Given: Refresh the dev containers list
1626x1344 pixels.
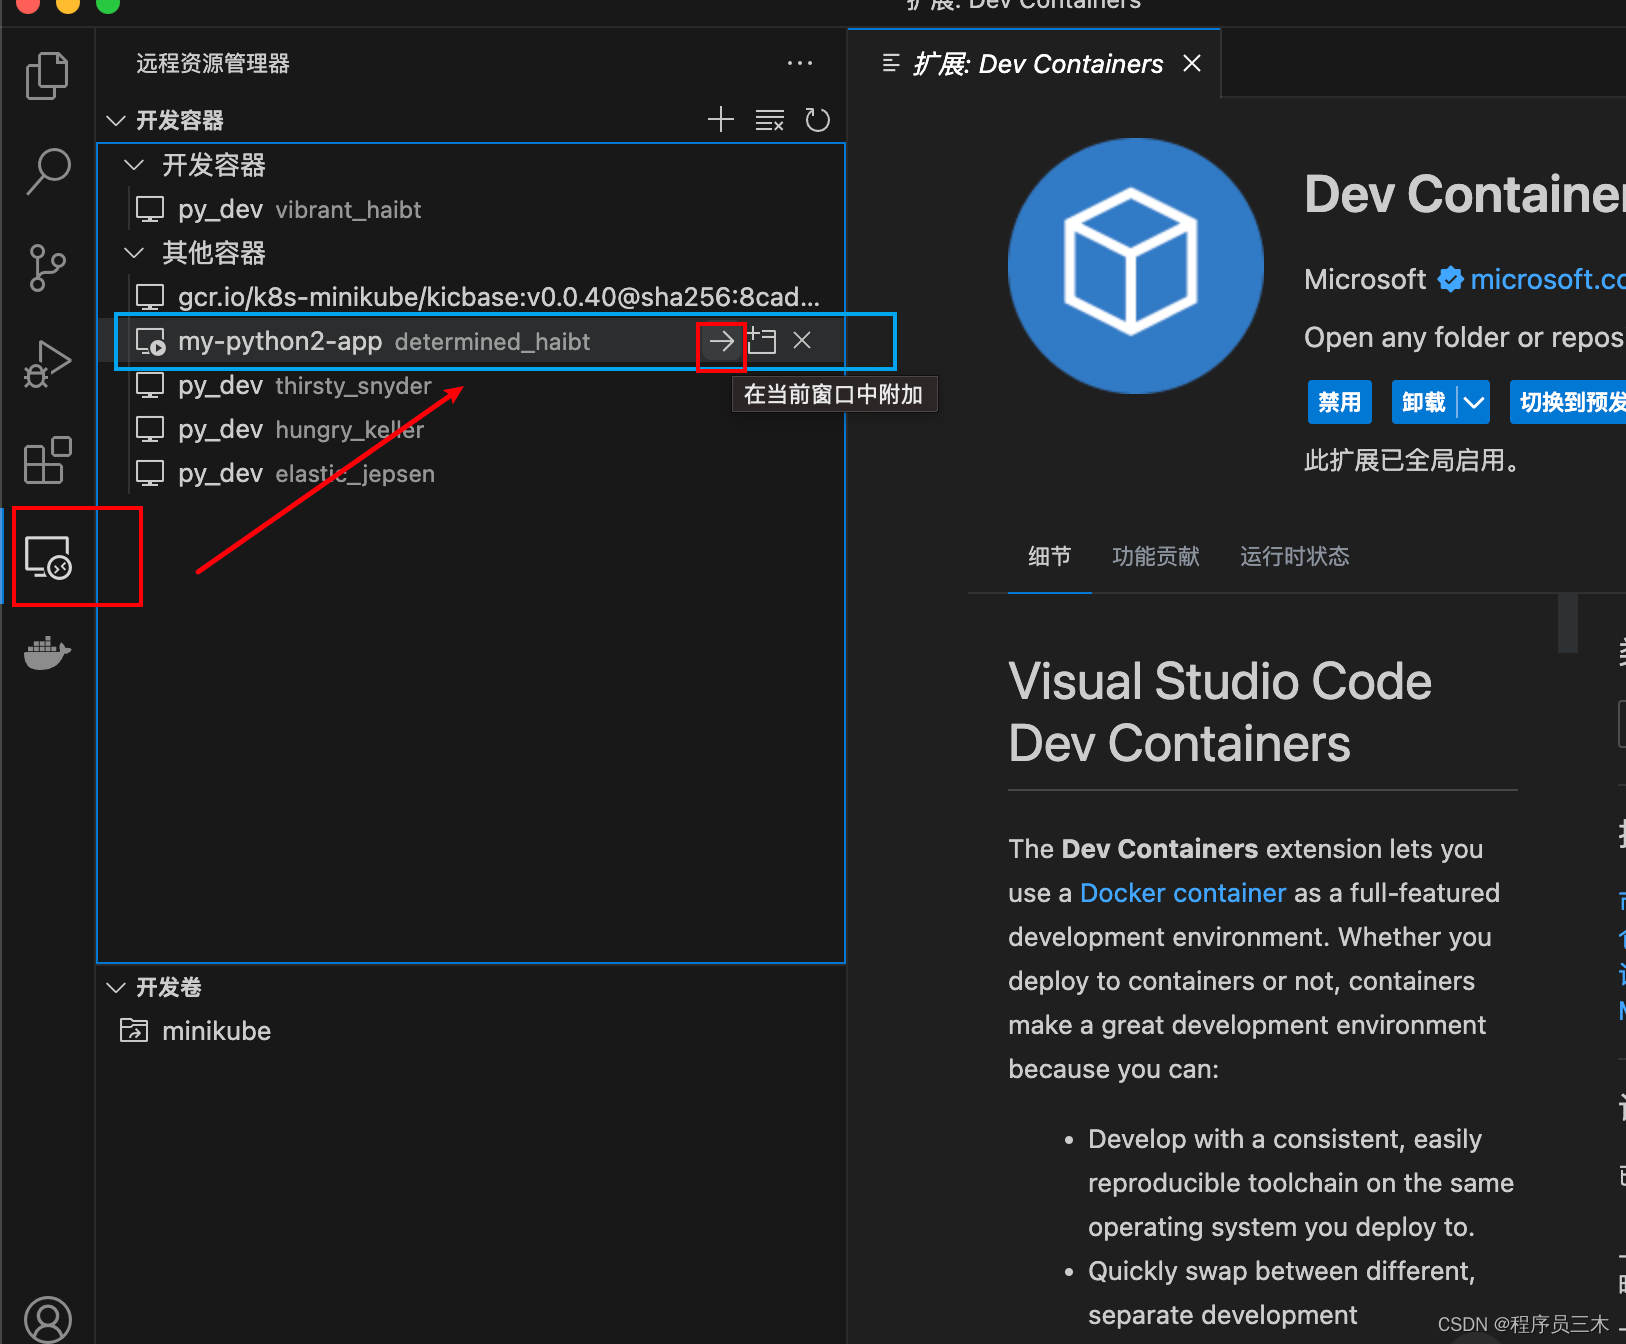Looking at the screenshot, I should (817, 120).
